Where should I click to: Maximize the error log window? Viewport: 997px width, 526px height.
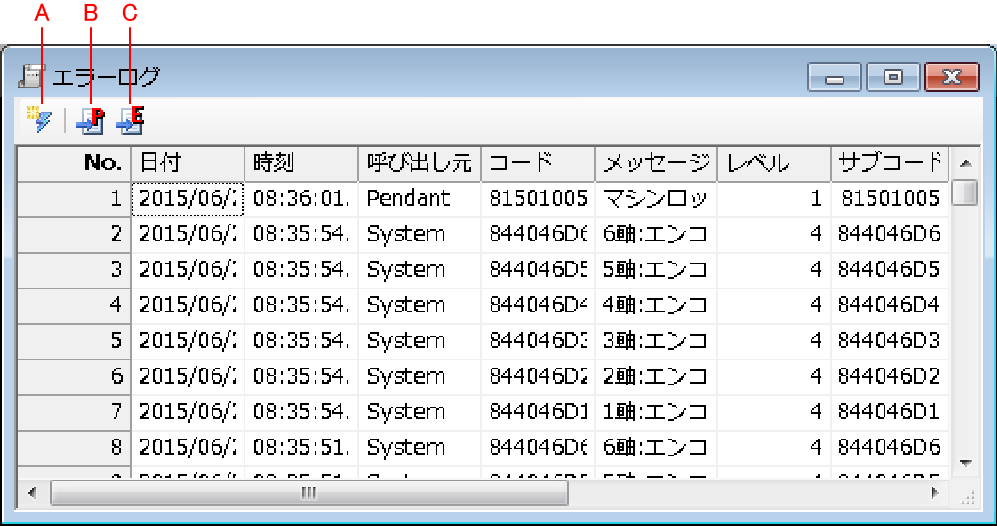pos(892,77)
